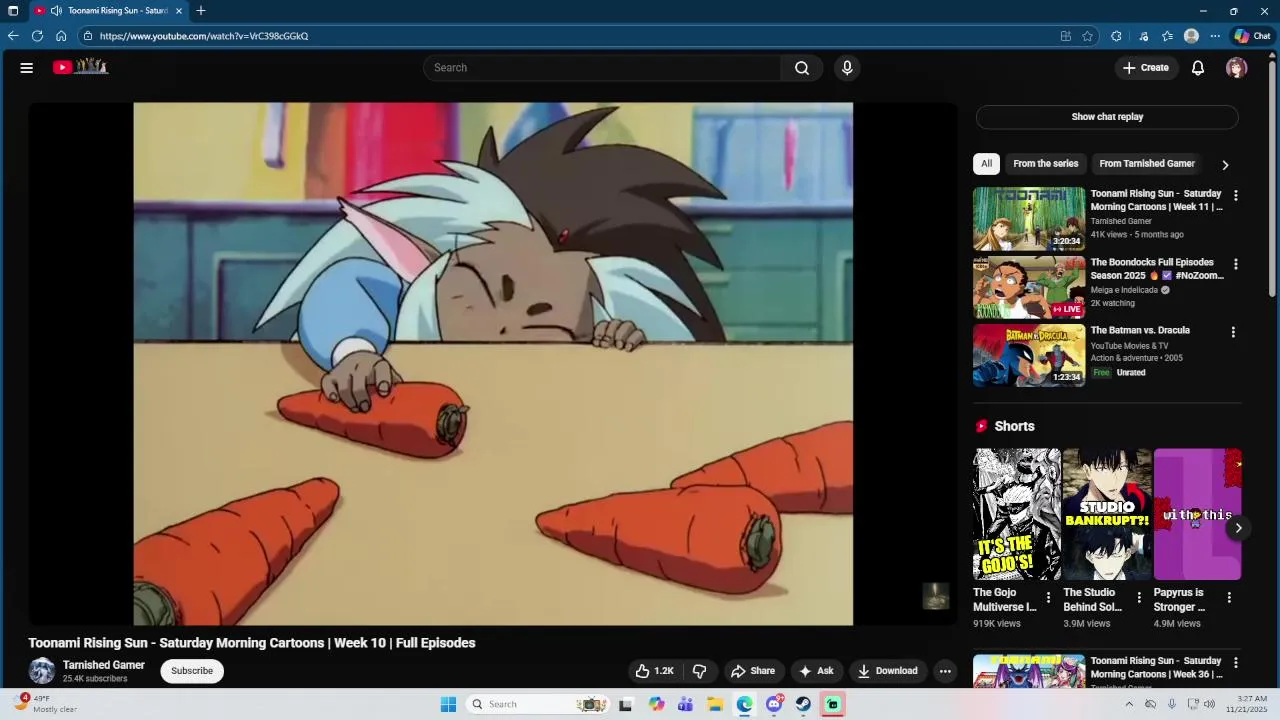Open browser extensions puzzle icon
The image size is (1280, 720).
click(x=1116, y=36)
